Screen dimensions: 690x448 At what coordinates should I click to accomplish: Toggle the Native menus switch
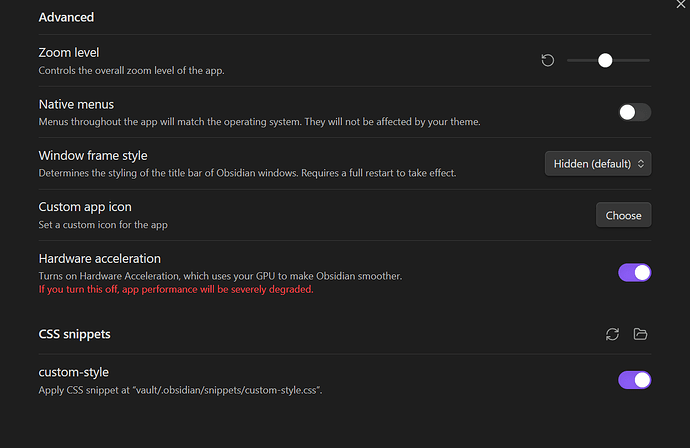[x=635, y=112]
